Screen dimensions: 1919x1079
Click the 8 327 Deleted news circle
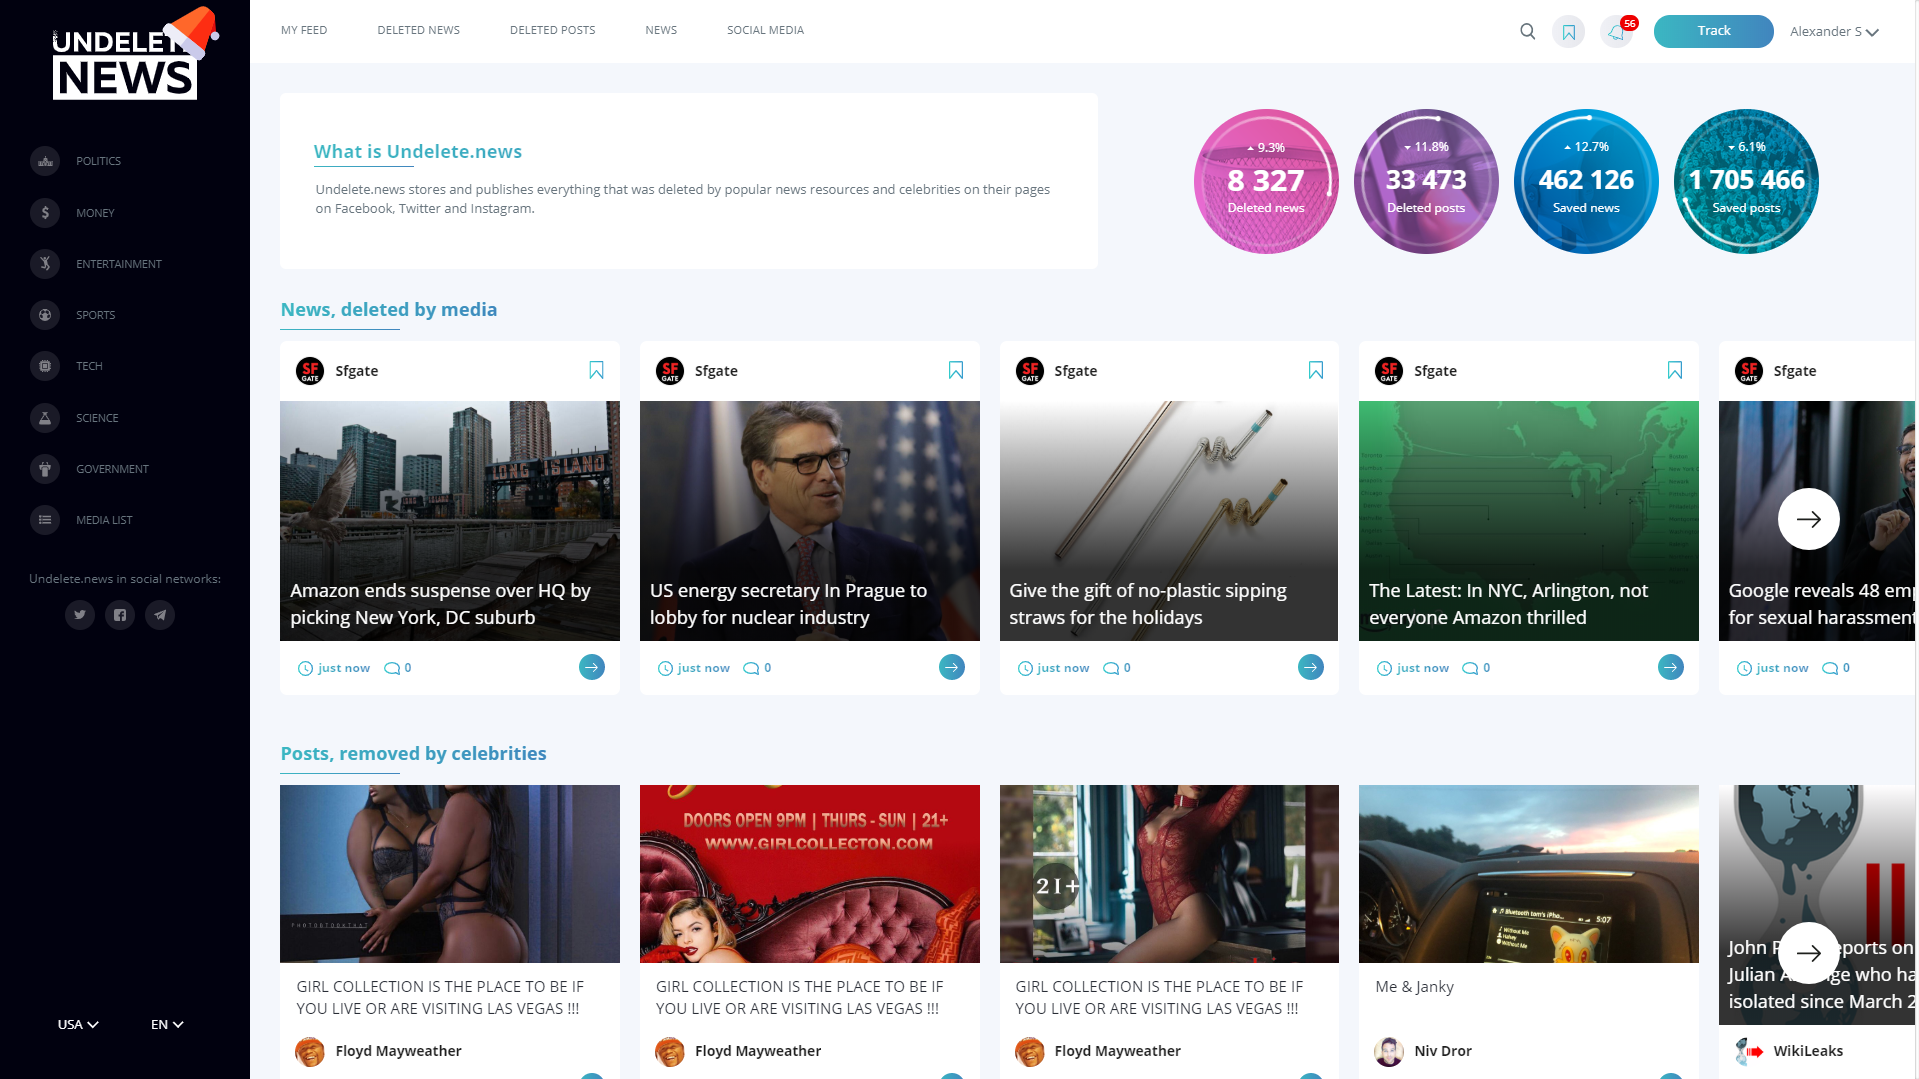coord(1265,181)
